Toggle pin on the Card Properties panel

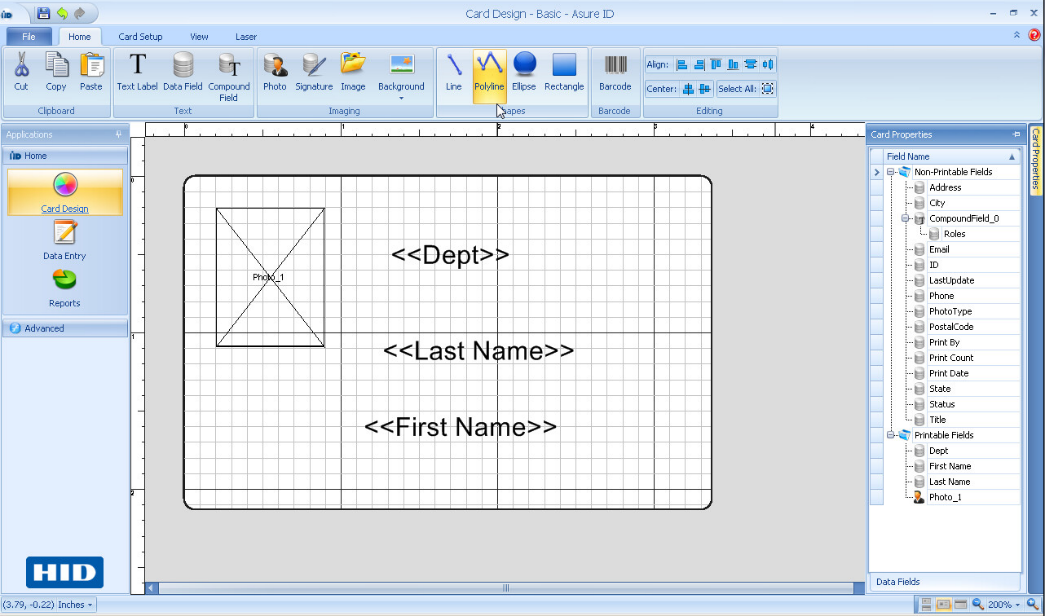[1017, 135]
